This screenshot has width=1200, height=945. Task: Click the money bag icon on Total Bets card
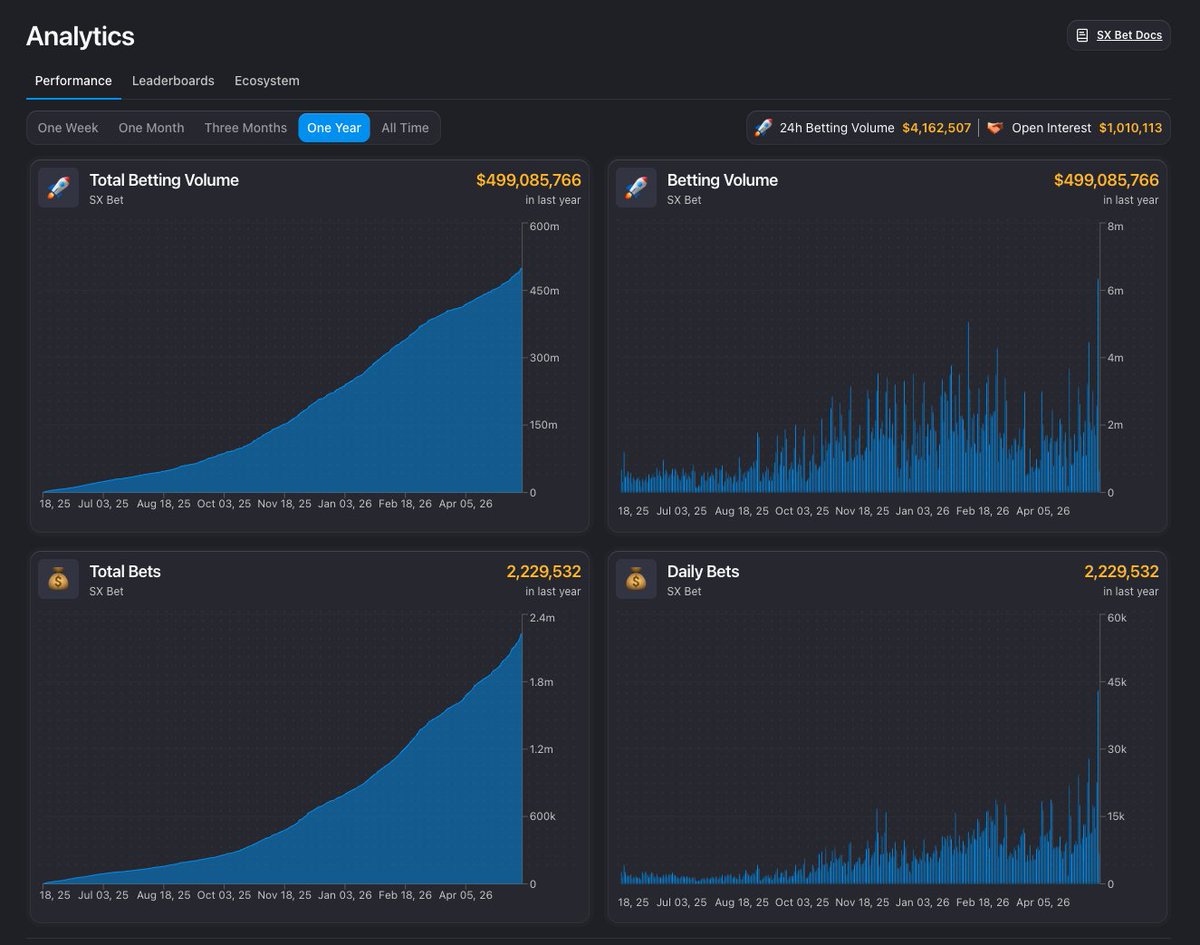tap(58, 579)
